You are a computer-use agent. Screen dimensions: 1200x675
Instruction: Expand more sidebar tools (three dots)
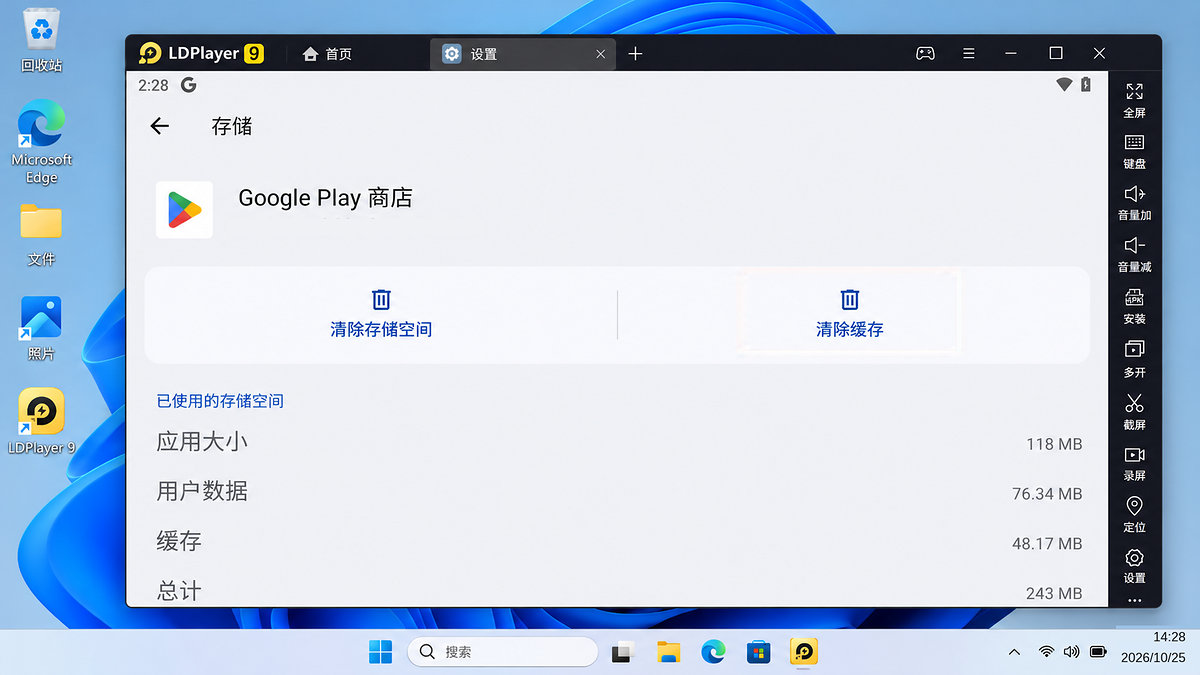coord(1134,600)
